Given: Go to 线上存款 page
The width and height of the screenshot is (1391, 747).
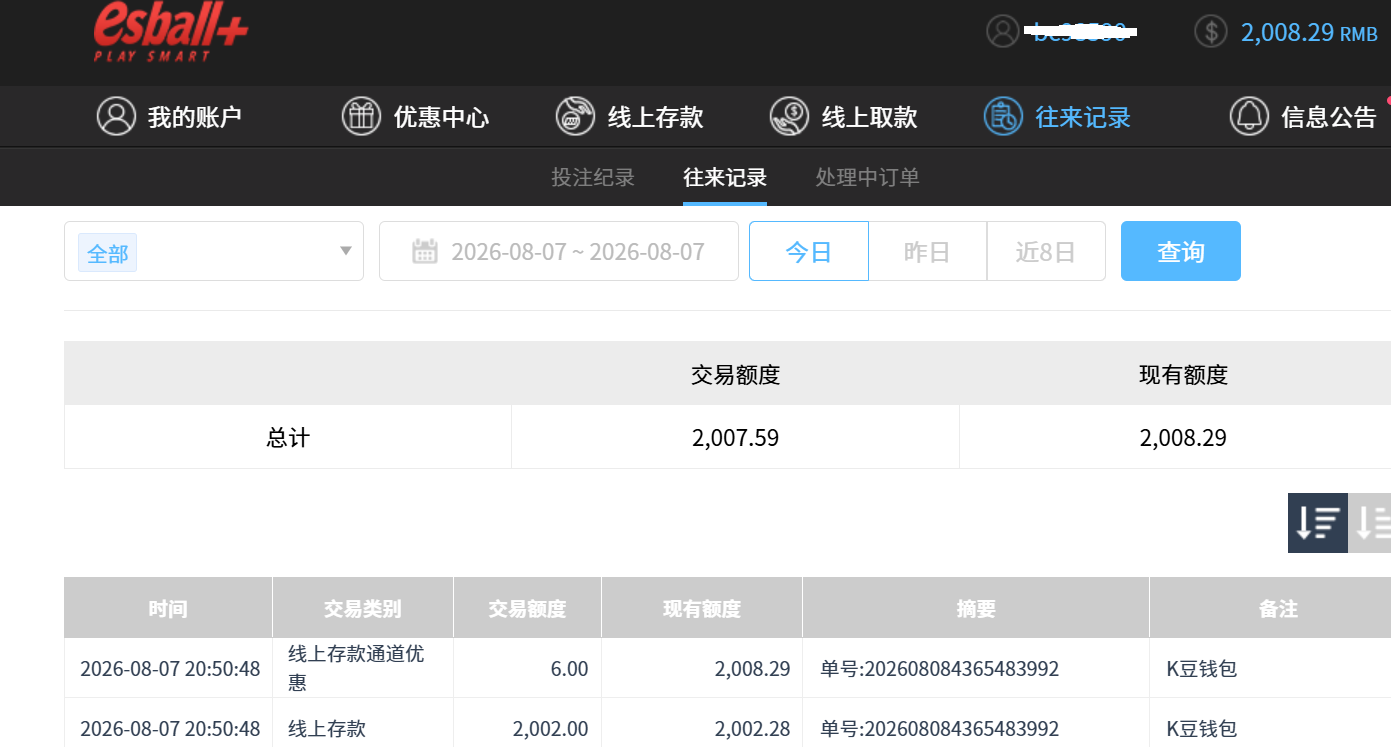Looking at the screenshot, I should [629, 117].
